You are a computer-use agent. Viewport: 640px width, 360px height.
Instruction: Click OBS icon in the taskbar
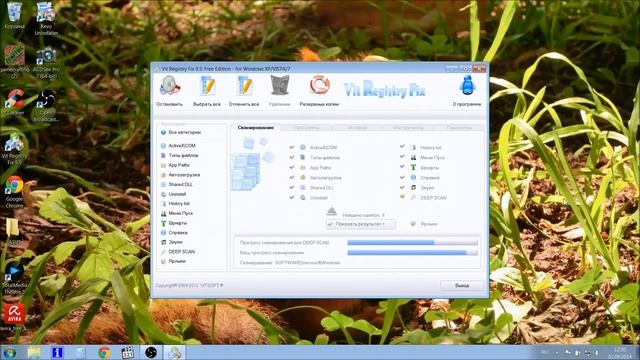coord(151,353)
